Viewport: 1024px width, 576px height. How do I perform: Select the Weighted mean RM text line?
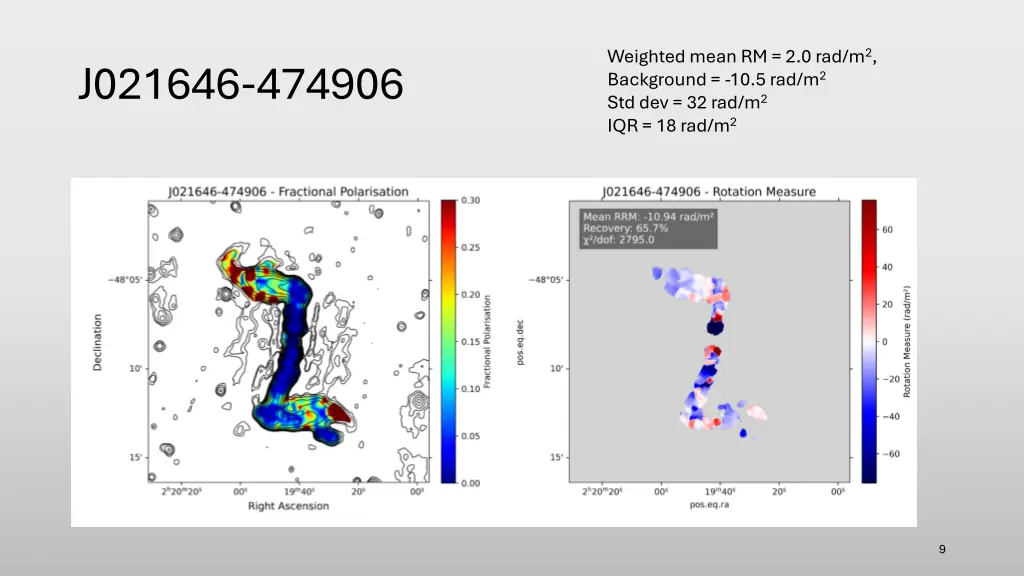point(741,56)
